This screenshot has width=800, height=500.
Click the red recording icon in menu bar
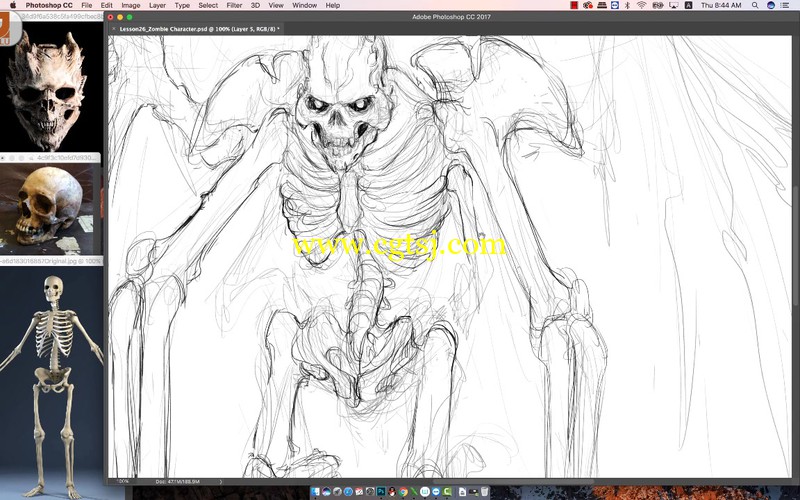pos(574,5)
